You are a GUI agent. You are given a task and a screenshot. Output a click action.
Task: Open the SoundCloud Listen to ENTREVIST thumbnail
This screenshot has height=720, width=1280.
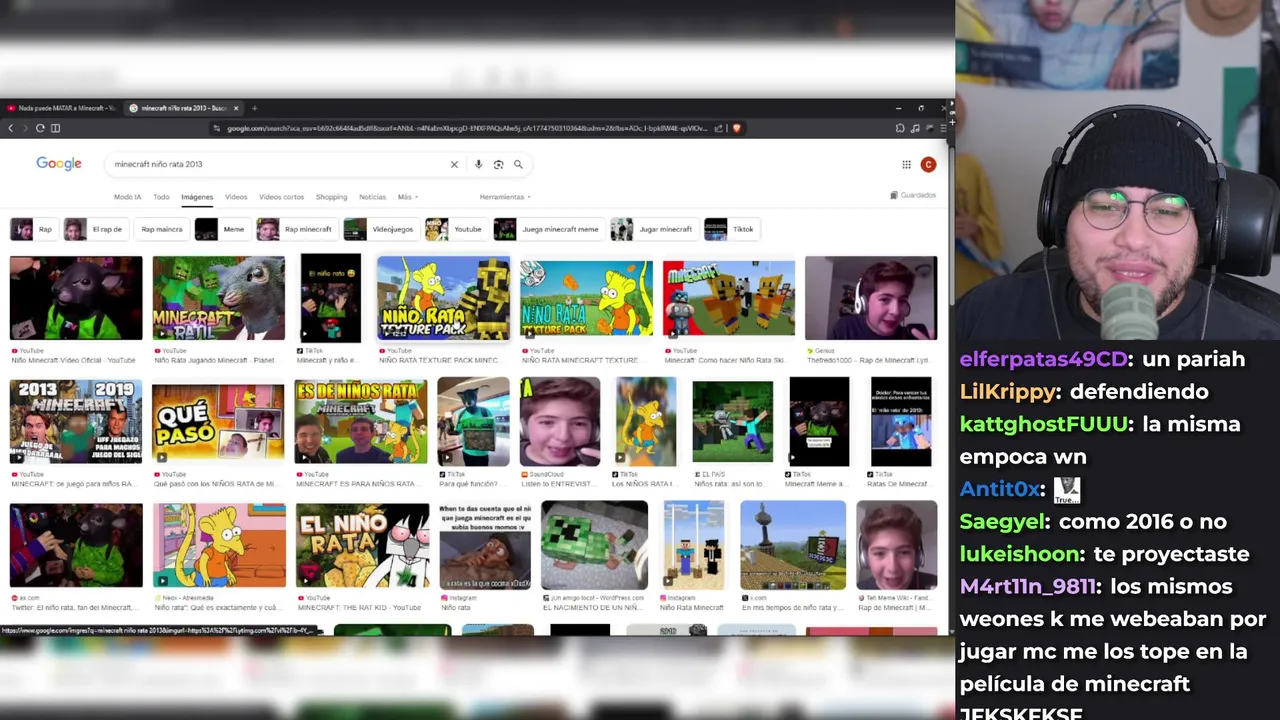(x=560, y=421)
